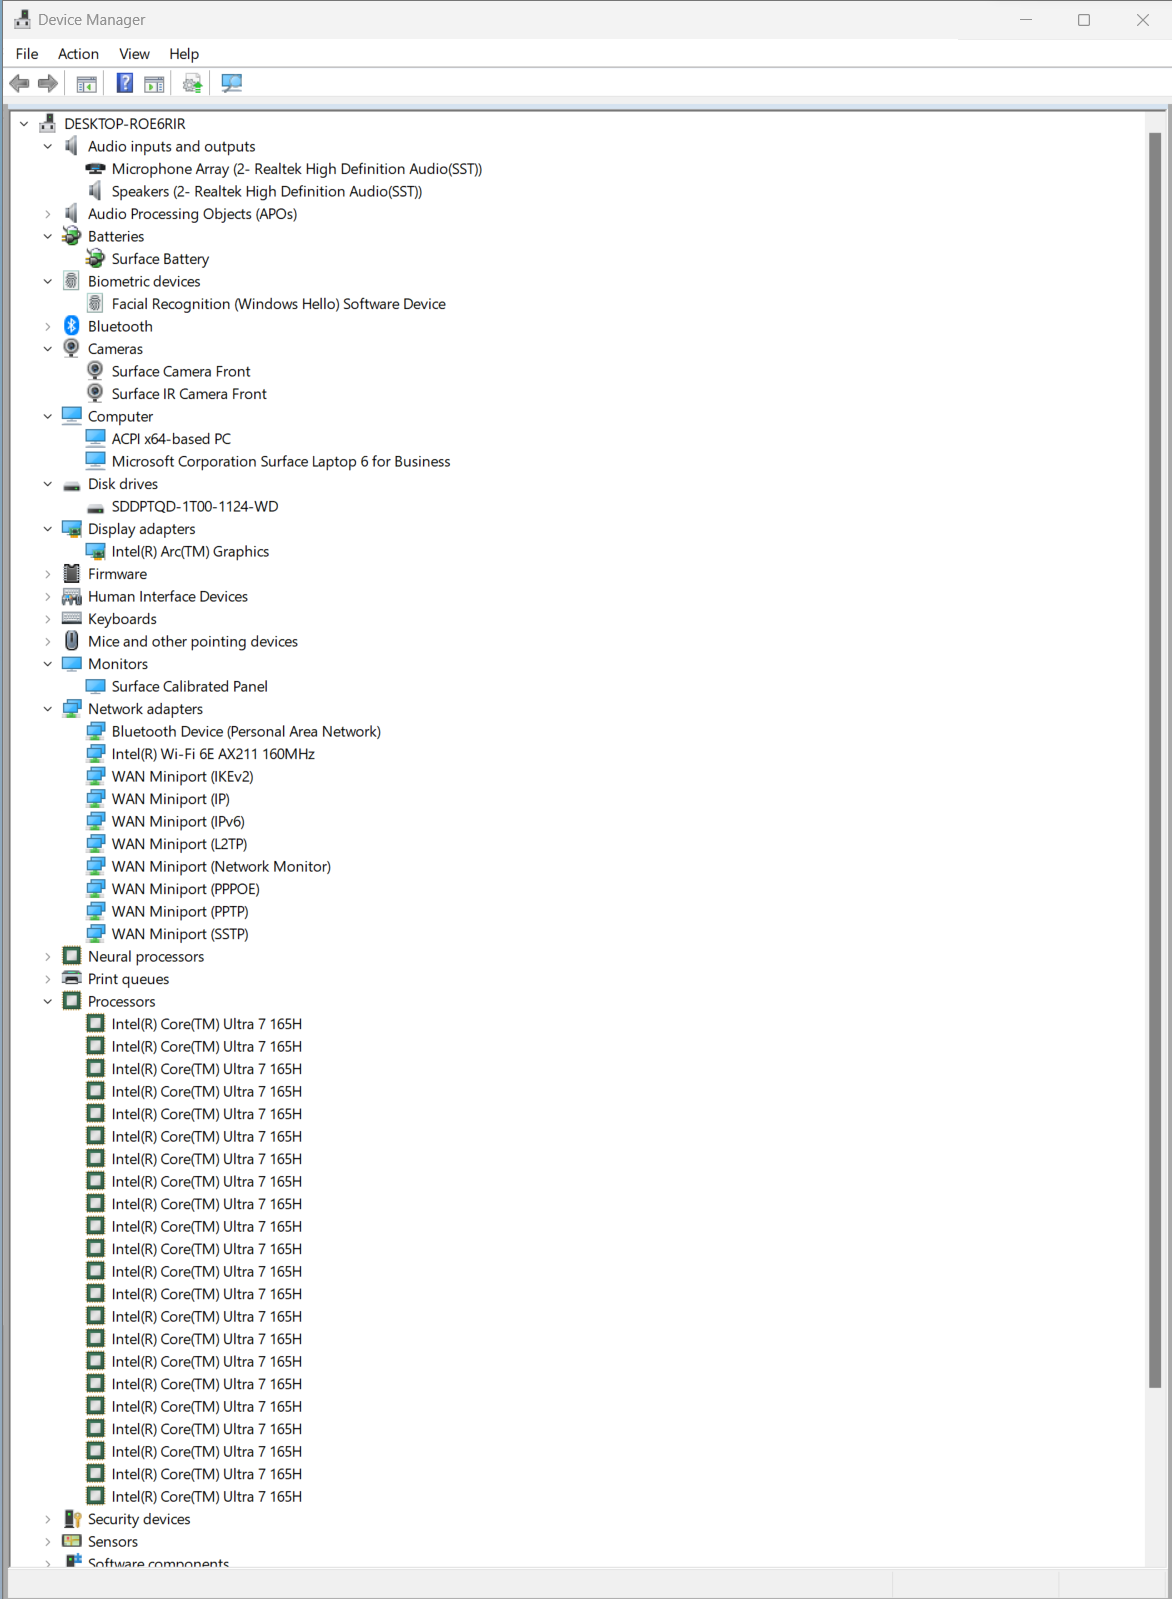Expand the Neural processors category

pyautogui.click(x=47, y=956)
